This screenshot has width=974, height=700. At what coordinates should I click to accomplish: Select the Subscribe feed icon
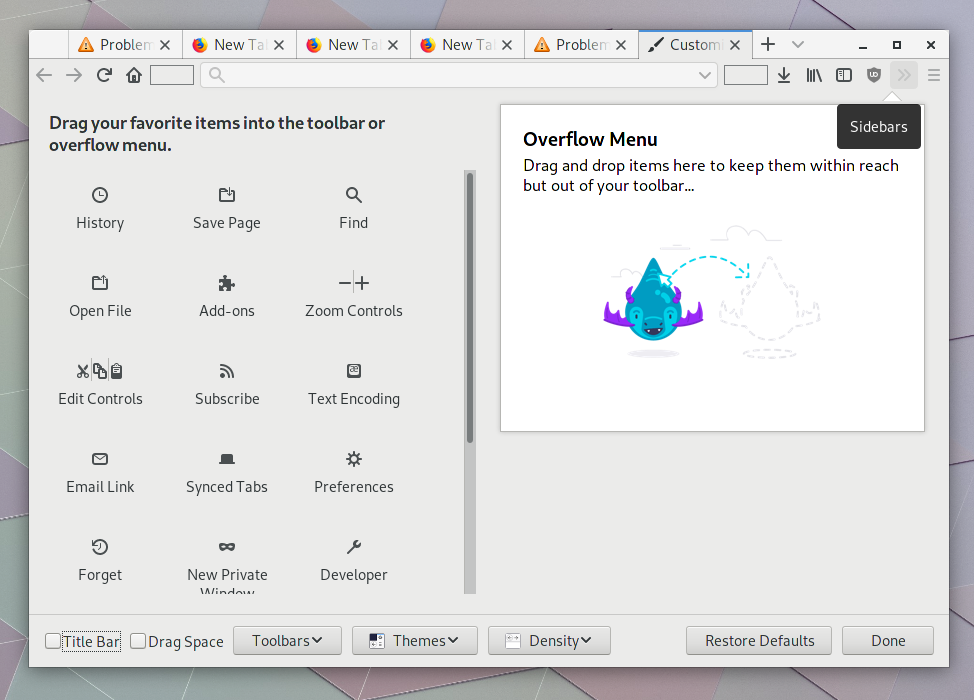227,371
